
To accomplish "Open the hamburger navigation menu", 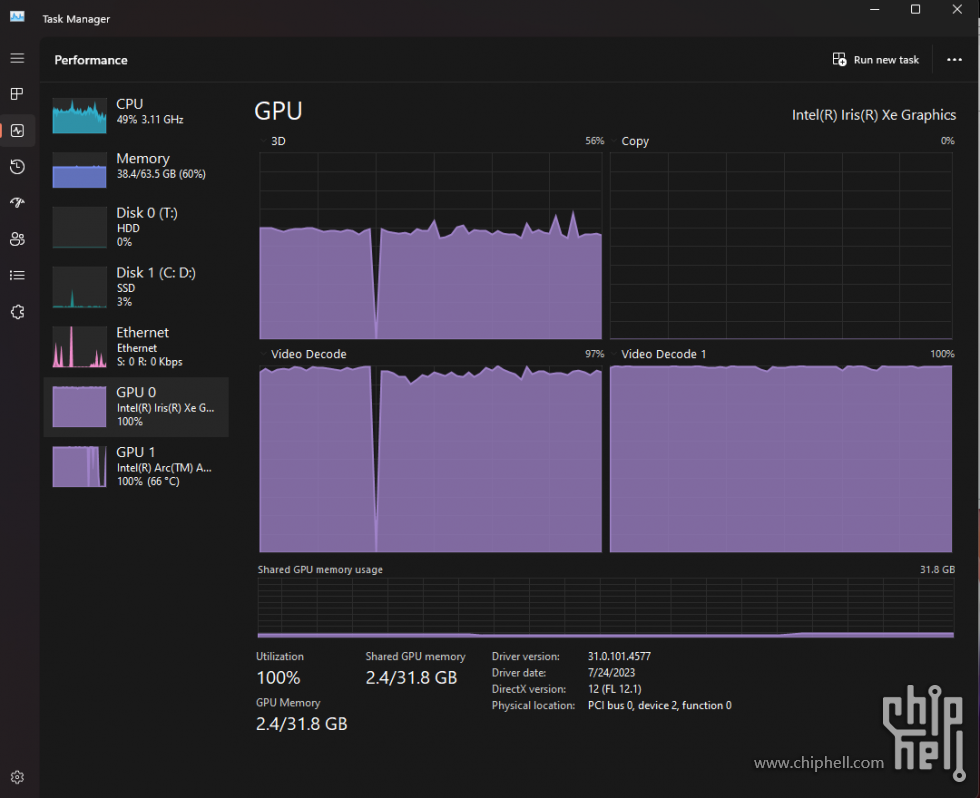I will point(18,58).
